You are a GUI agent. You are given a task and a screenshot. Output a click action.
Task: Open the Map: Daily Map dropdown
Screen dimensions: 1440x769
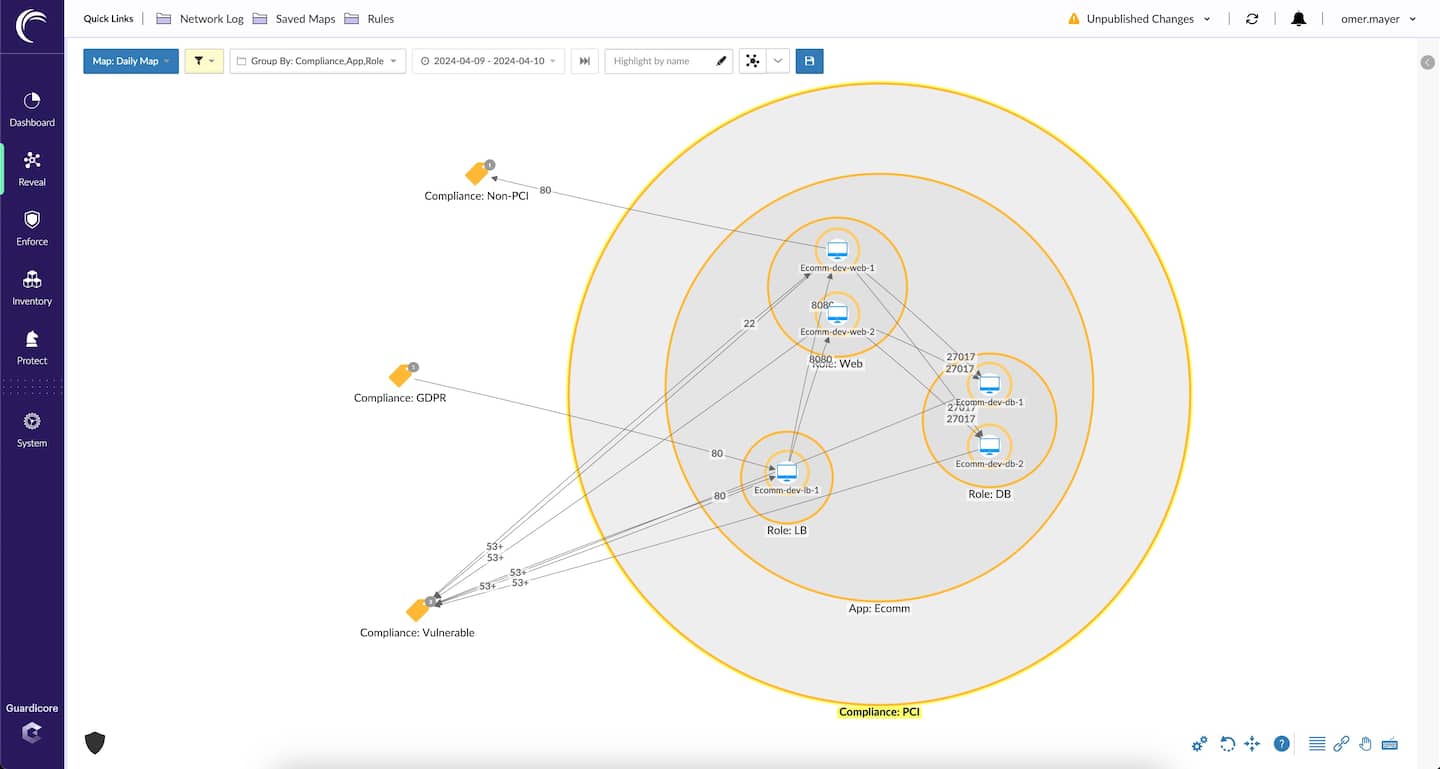pyautogui.click(x=130, y=61)
